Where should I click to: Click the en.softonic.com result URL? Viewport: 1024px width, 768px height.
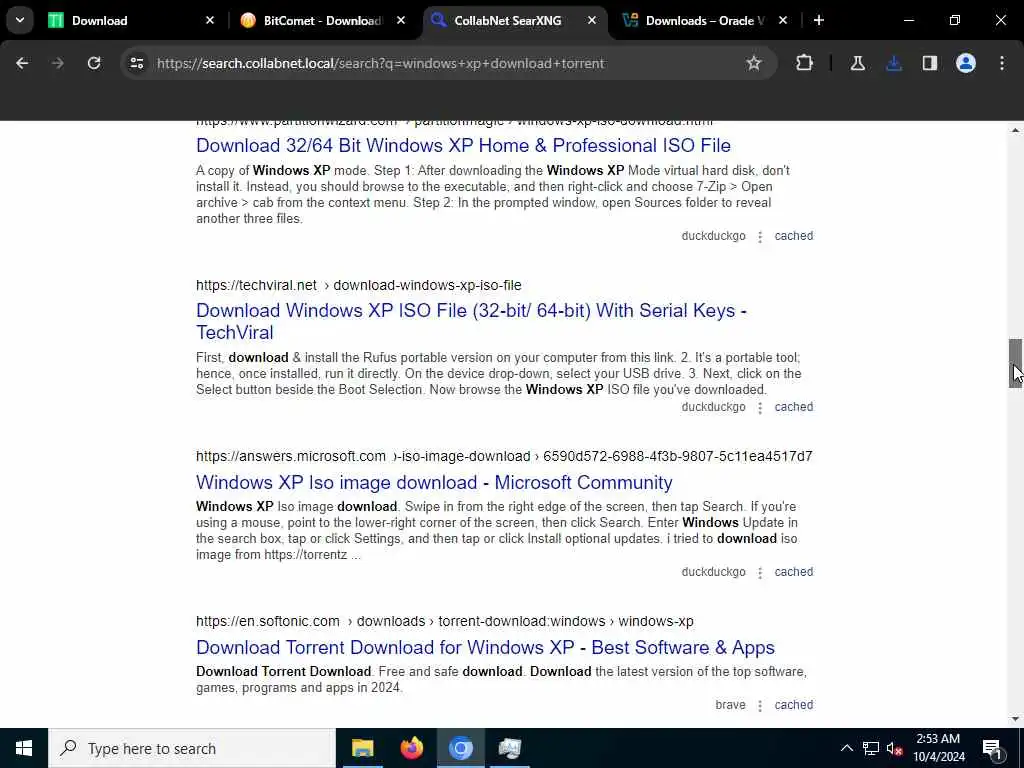point(445,621)
